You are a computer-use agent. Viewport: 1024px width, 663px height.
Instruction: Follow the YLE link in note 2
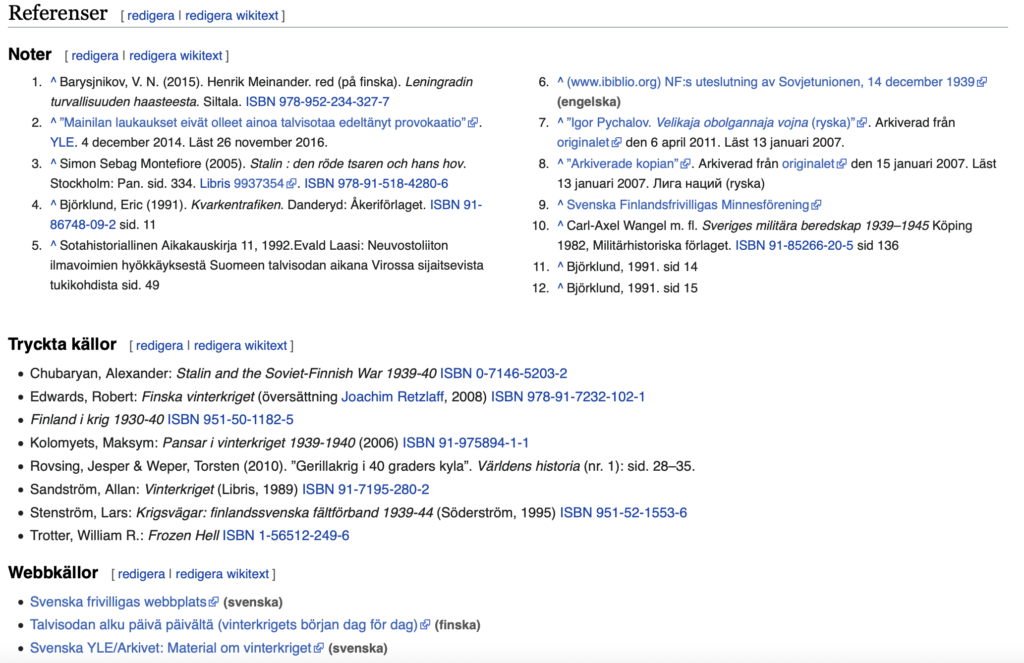(62, 142)
